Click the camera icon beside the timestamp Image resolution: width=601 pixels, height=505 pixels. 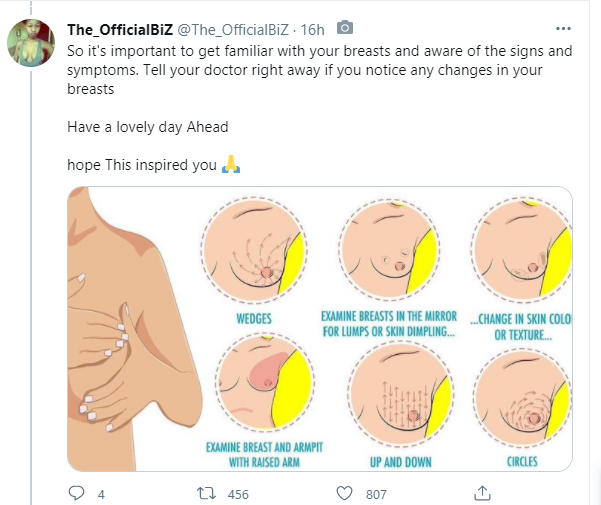click(345, 26)
